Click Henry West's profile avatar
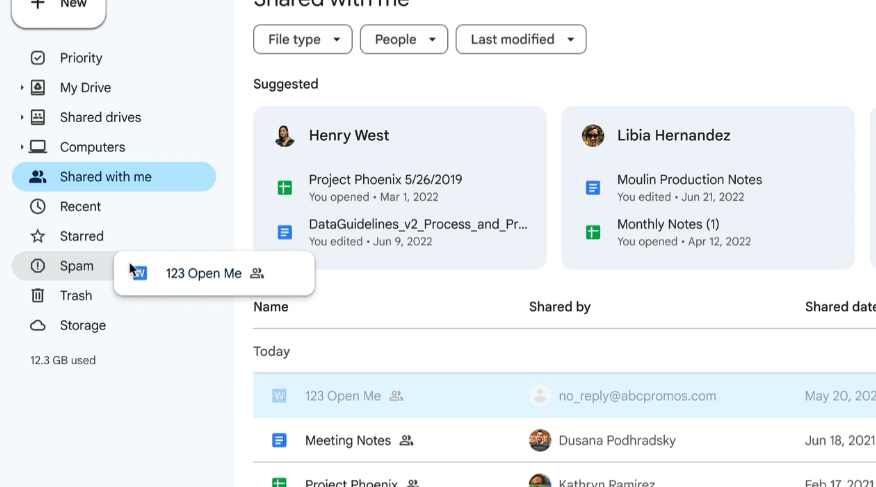The image size is (876, 487). click(285, 136)
